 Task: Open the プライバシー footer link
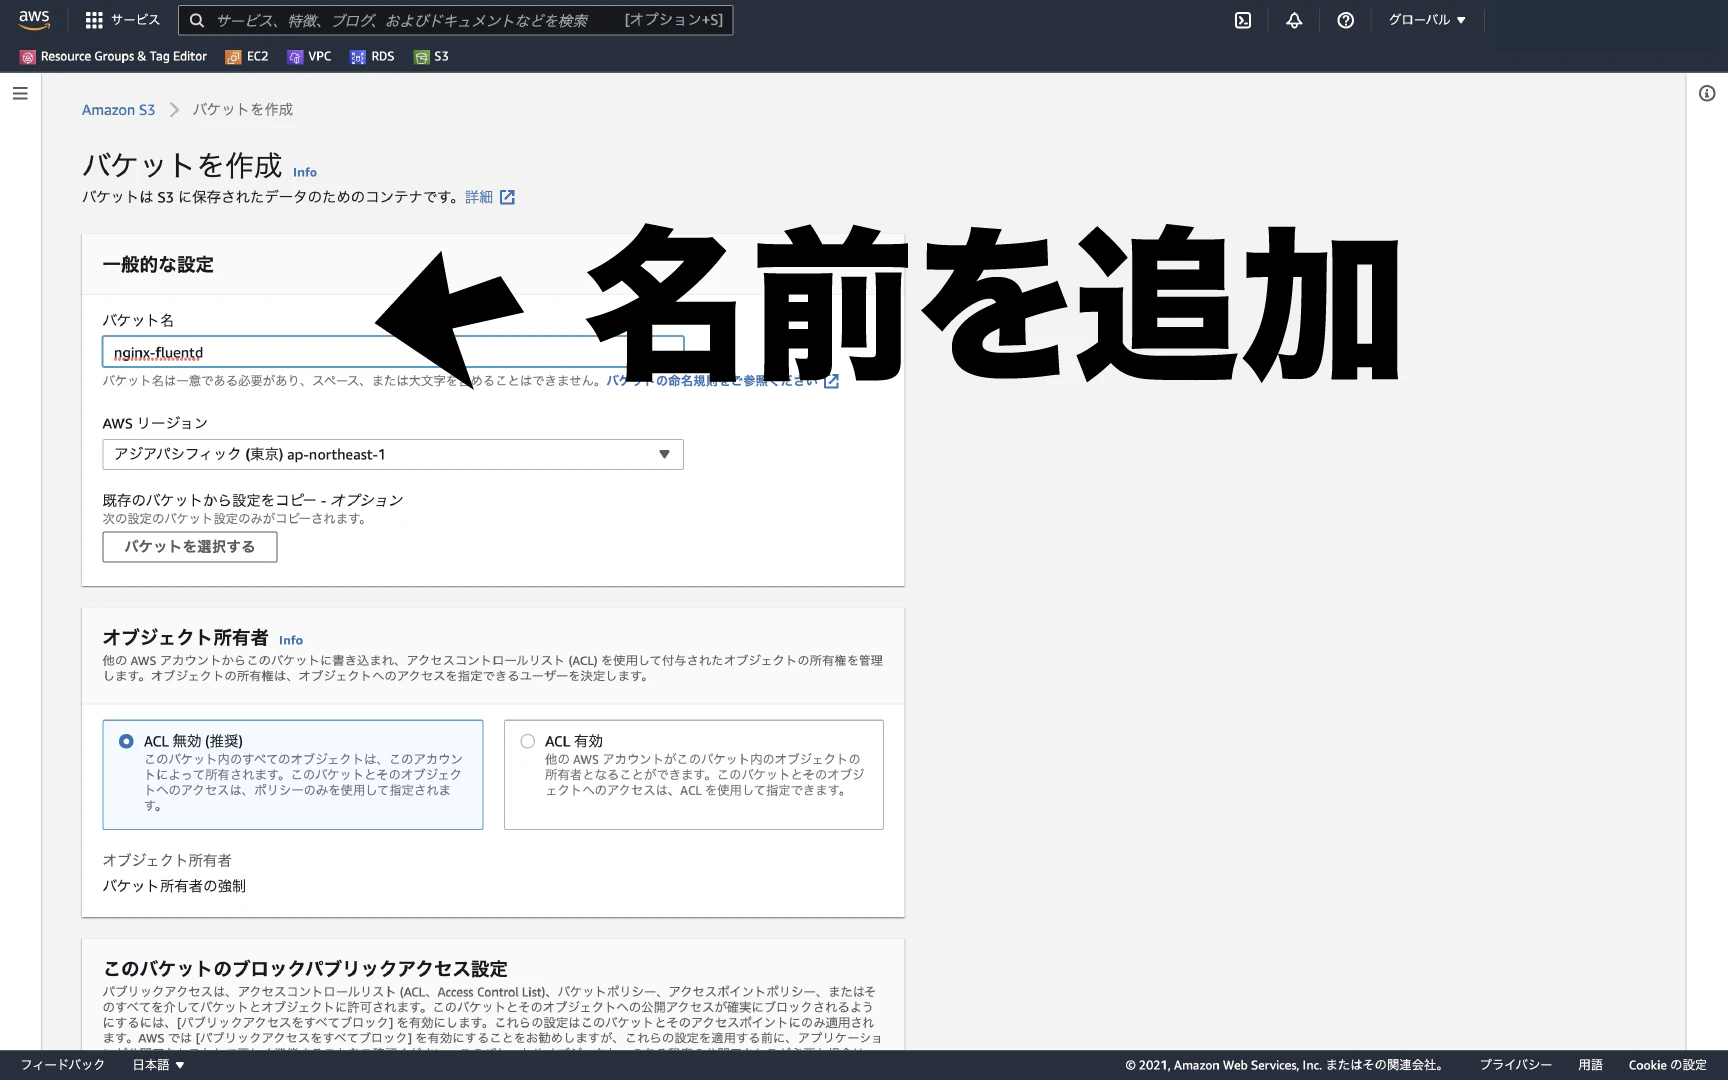(1515, 1065)
